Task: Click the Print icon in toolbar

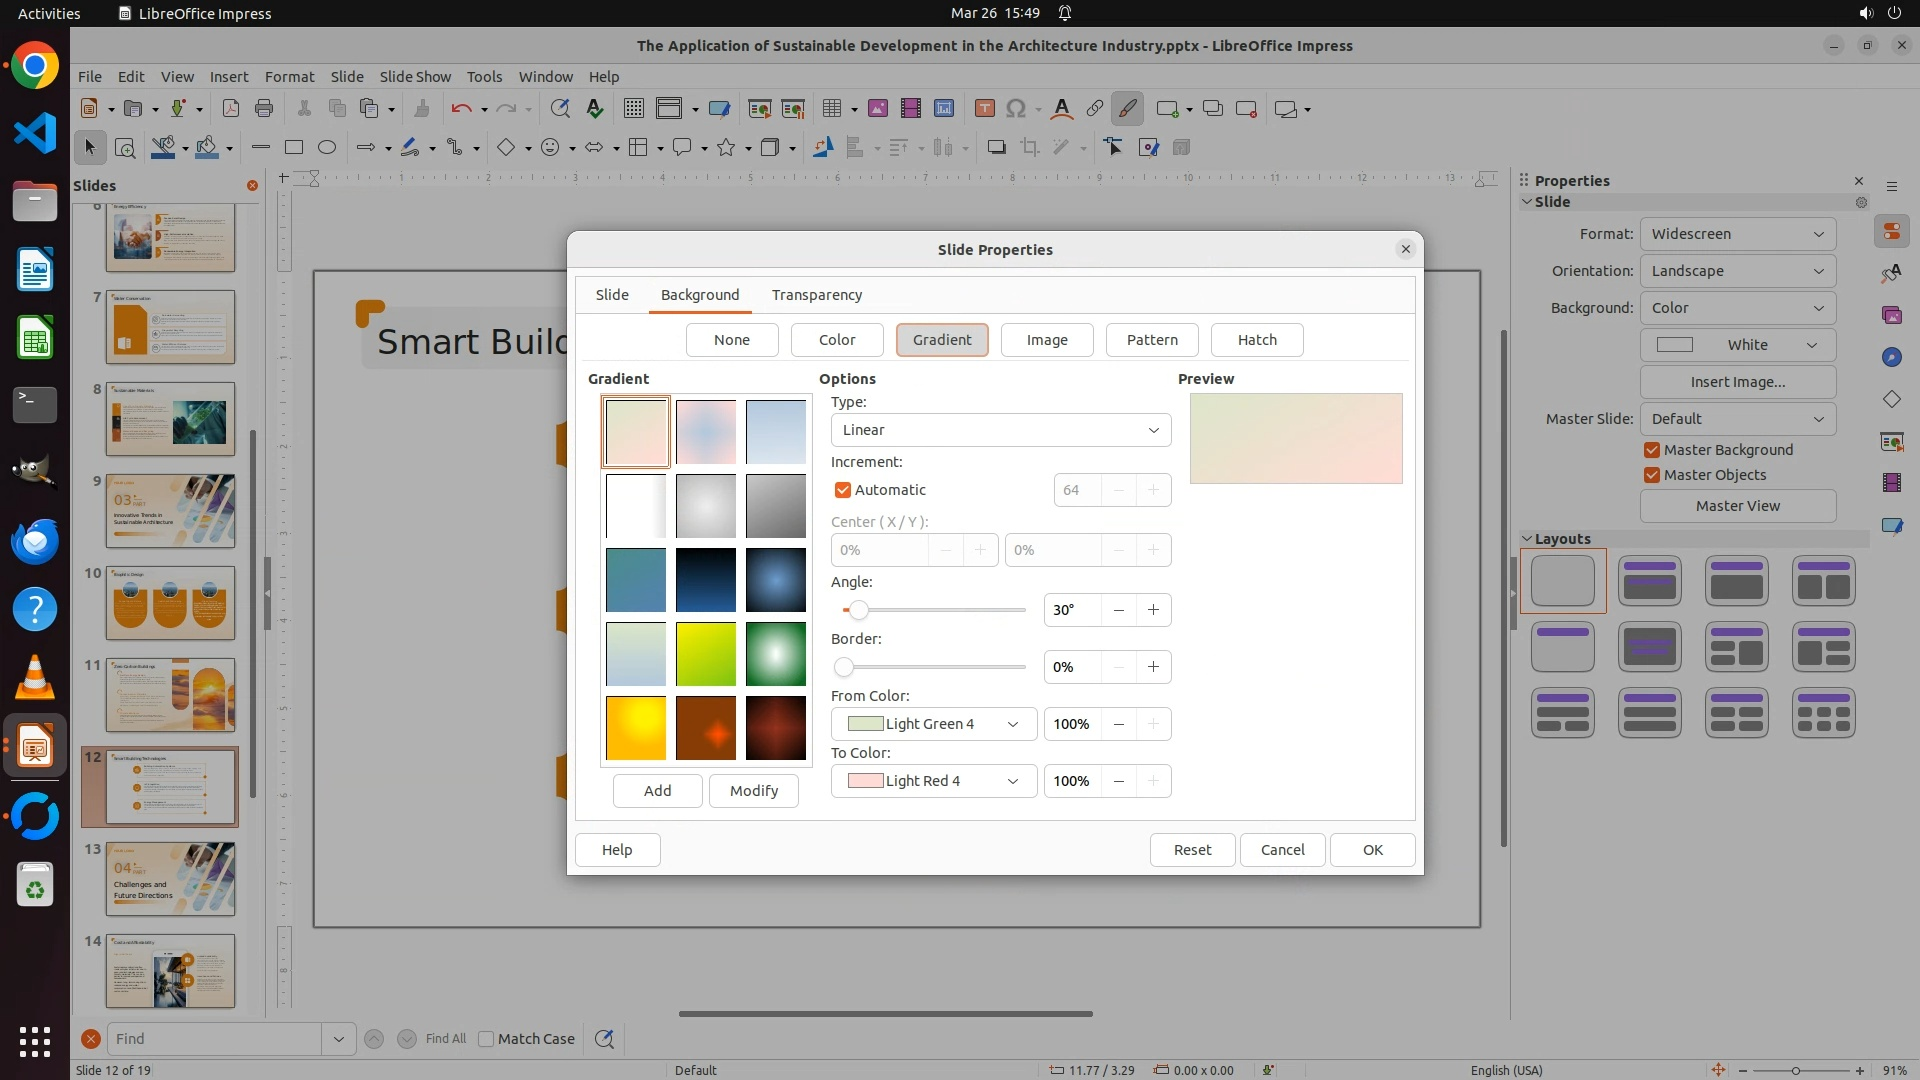Action: [264, 109]
